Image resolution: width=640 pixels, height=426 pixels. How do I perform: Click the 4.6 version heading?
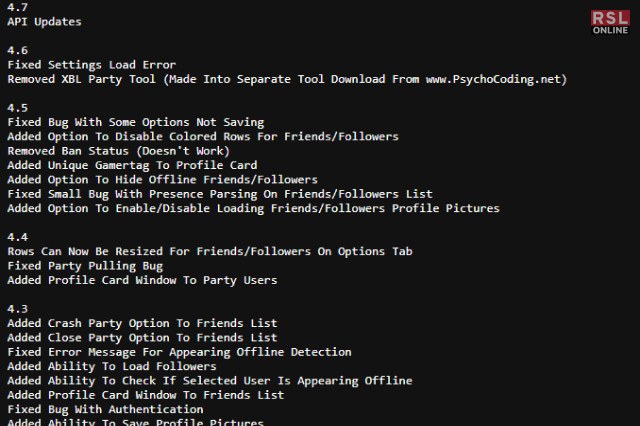(17, 51)
